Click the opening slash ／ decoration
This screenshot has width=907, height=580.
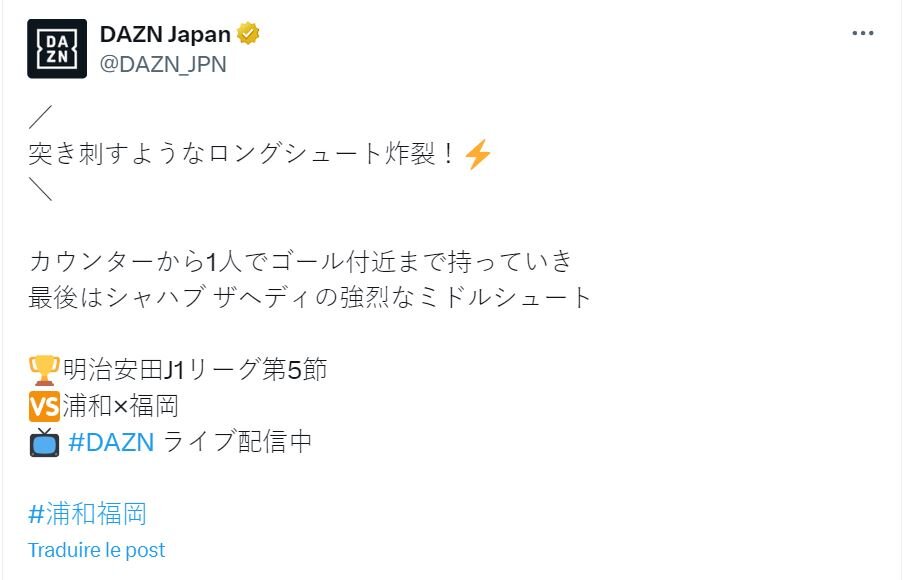(40, 119)
